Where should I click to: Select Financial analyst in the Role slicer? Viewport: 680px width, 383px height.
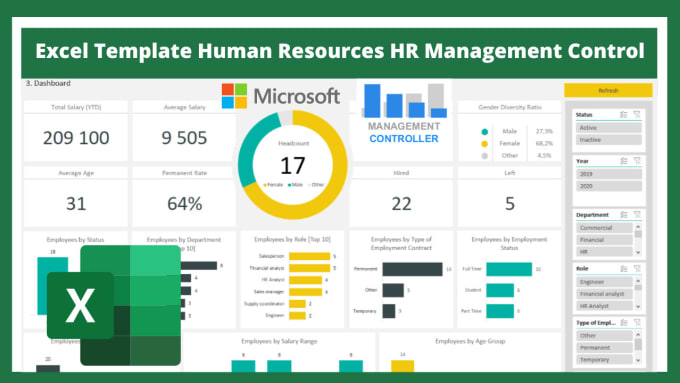604,294
